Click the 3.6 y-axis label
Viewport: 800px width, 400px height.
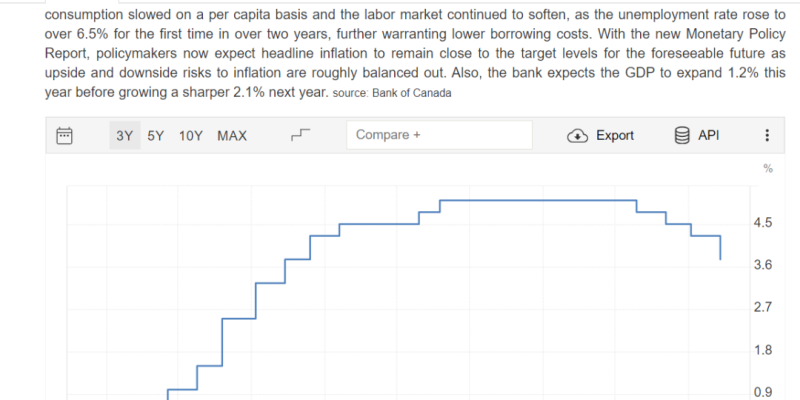762,264
